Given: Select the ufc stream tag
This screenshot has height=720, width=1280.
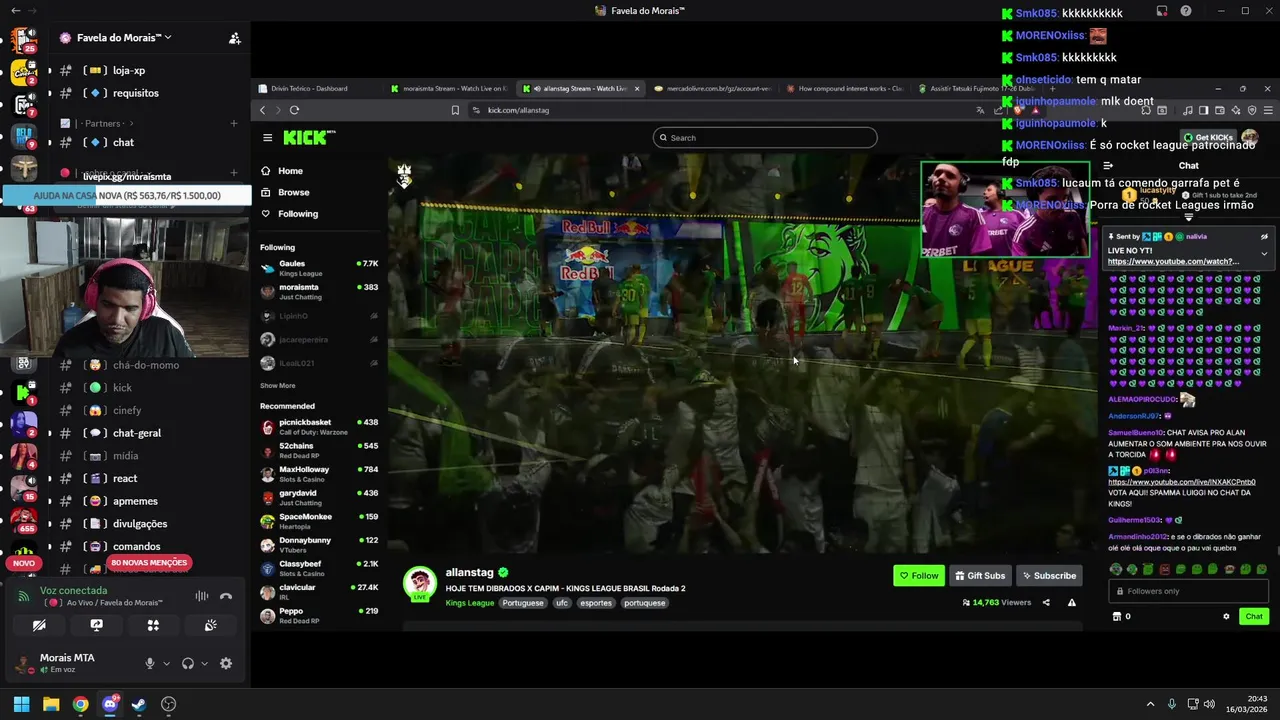Looking at the screenshot, I should coord(562,603).
